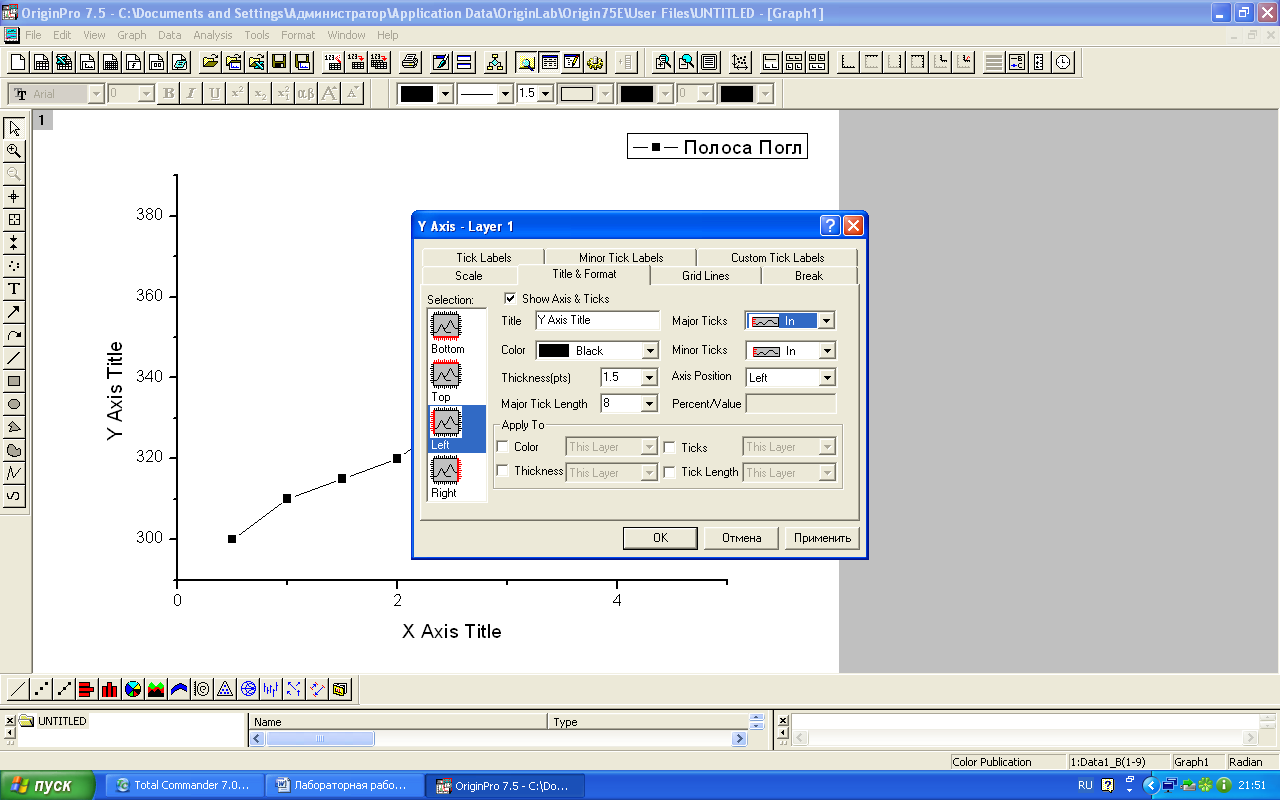Click OK in the Y Axis dialog

[x=660, y=538]
